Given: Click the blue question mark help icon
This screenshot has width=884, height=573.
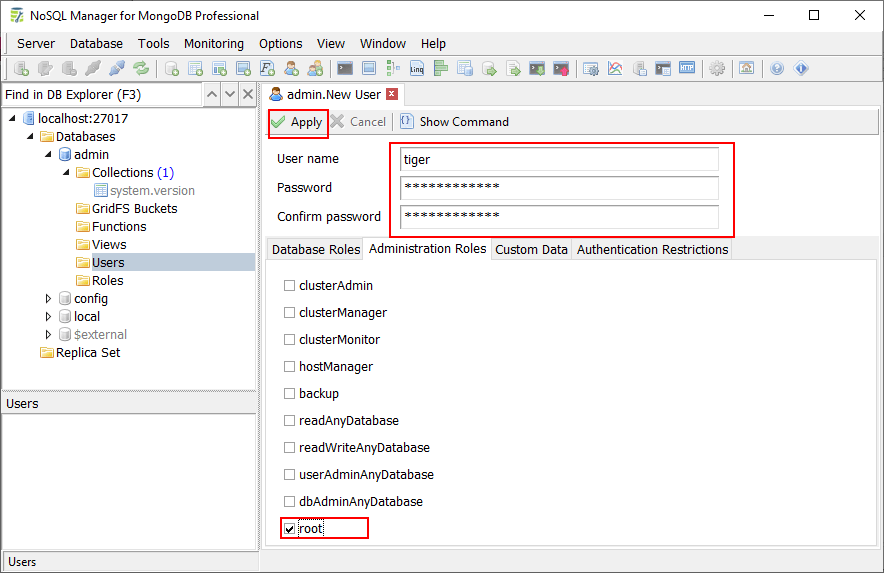Looking at the screenshot, I should [777, 69].
